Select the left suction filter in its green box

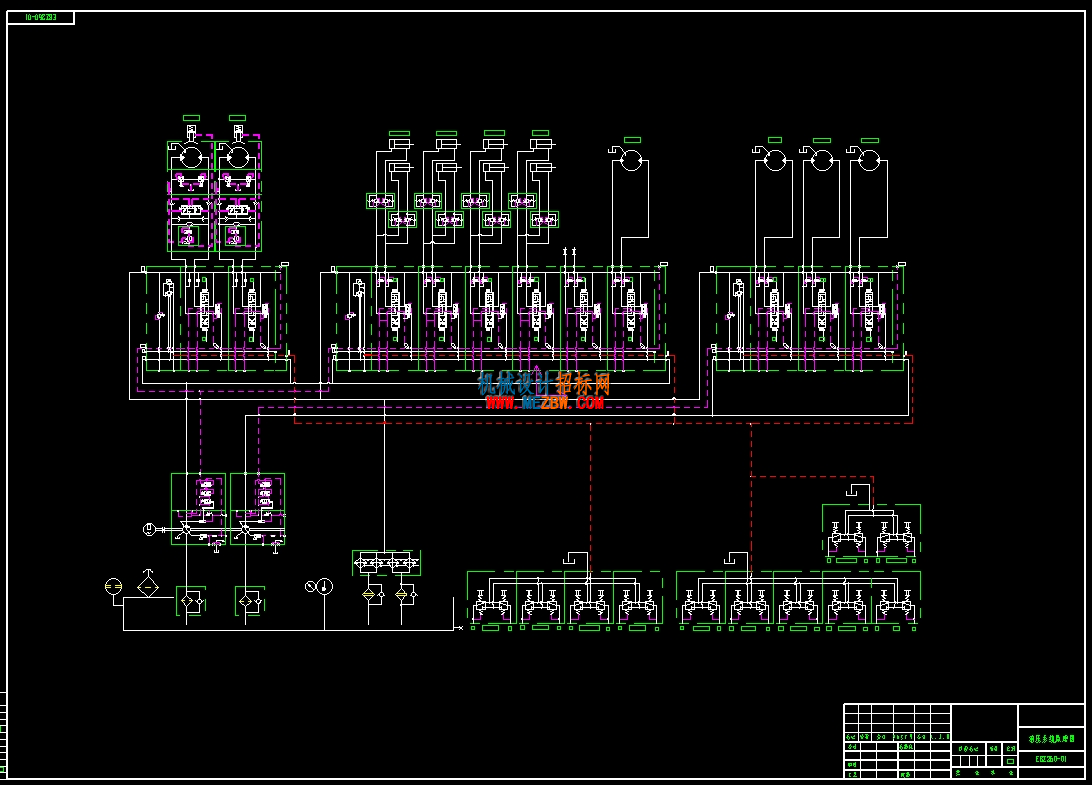(190, 600)
